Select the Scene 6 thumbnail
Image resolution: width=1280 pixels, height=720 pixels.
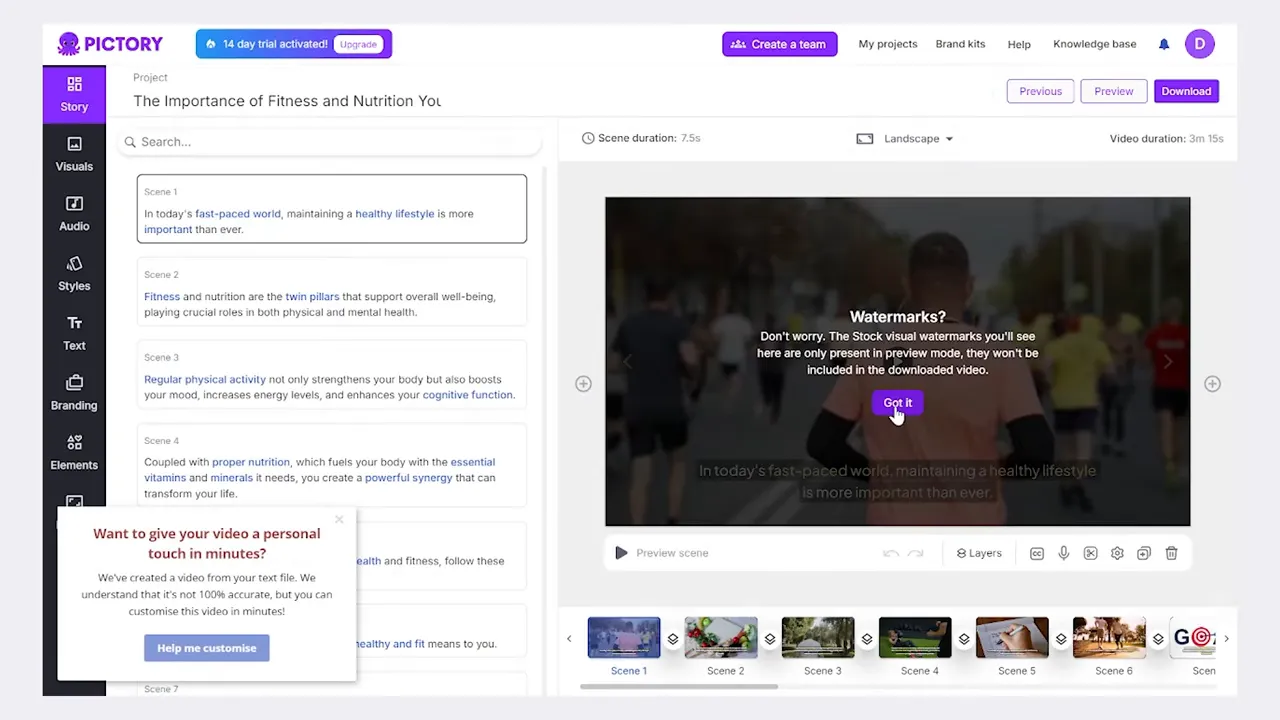tap(1109, 638)
